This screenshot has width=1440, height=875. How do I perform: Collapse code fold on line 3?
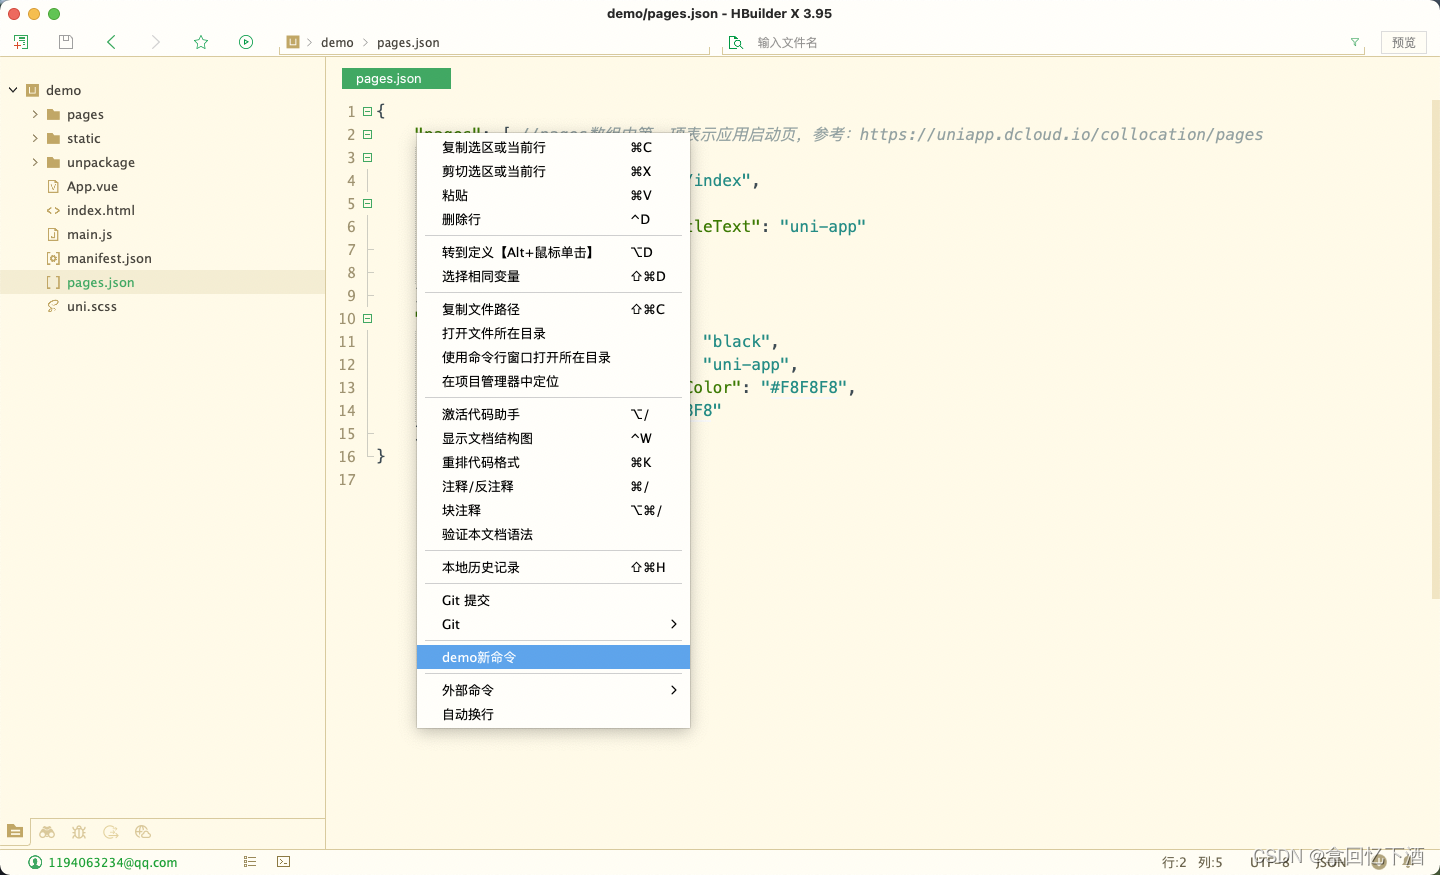pyautogui.click(x=368, y=157)
